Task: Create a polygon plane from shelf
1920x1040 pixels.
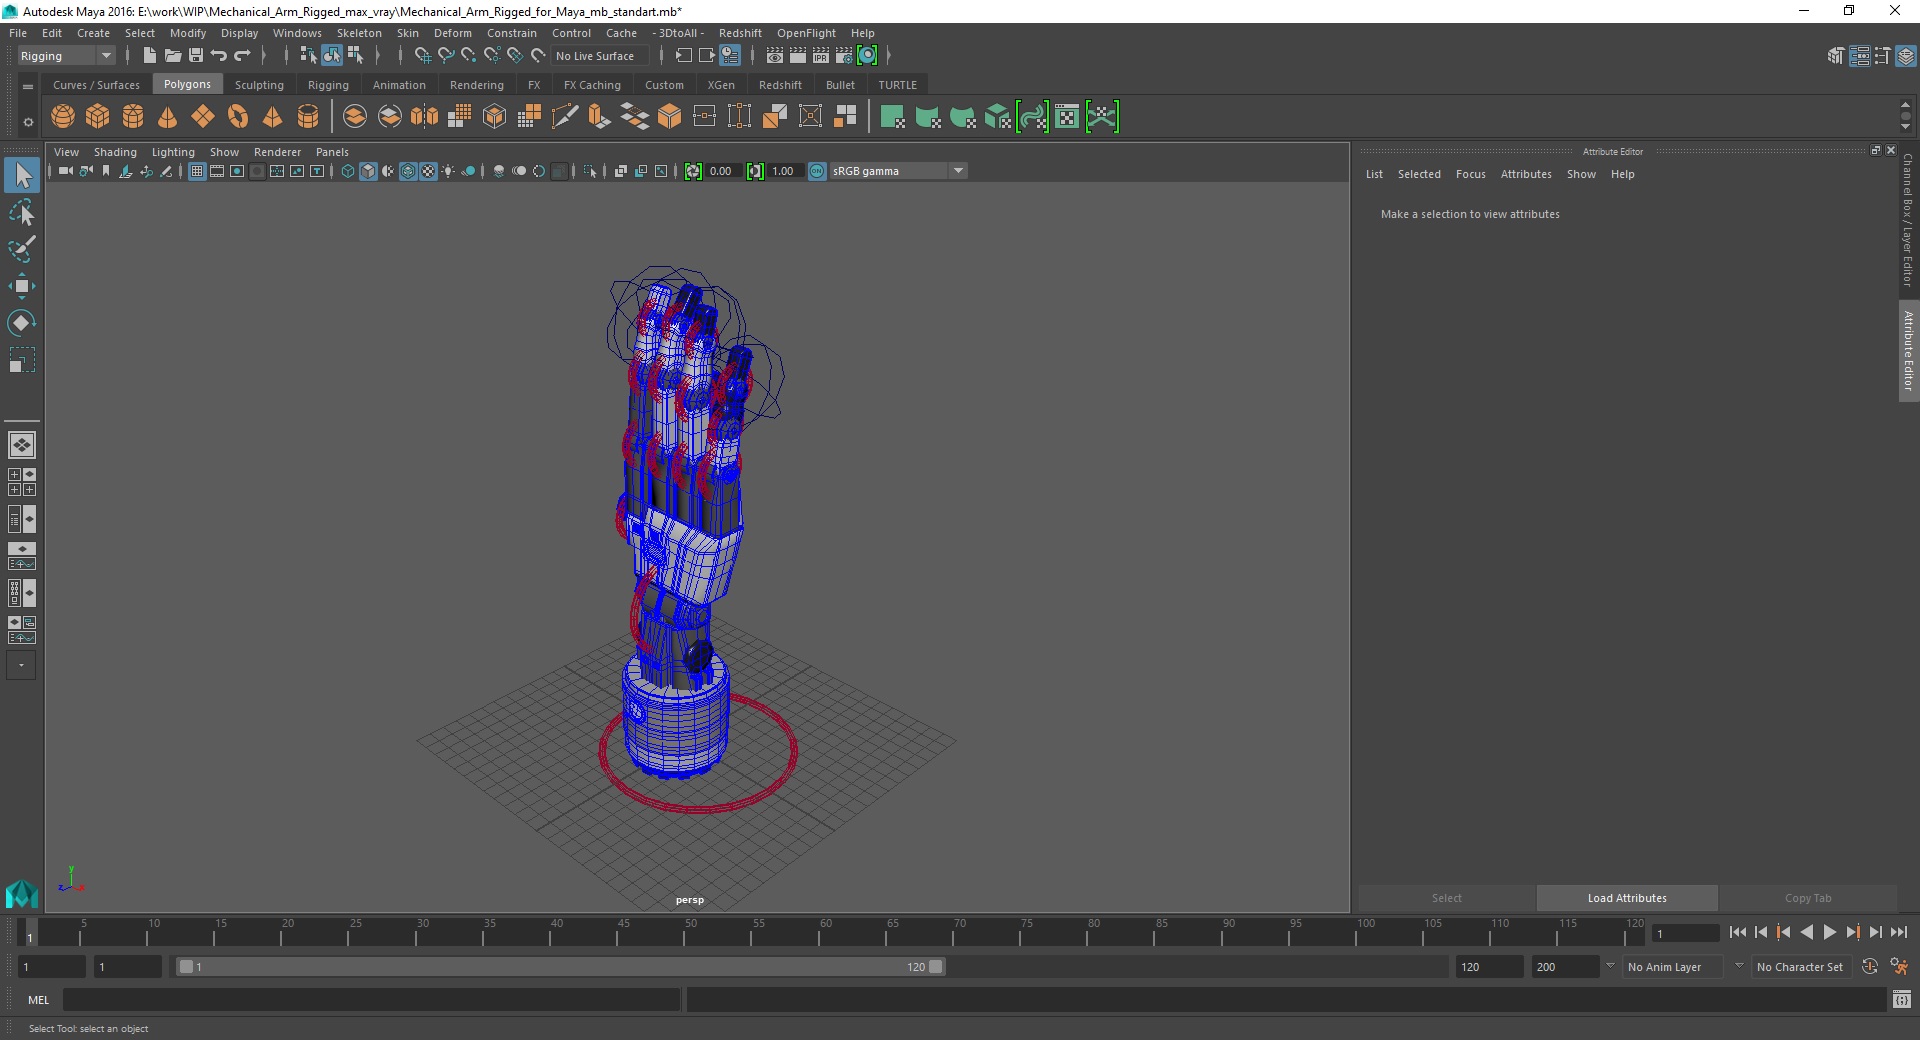Action: (203, 117)
